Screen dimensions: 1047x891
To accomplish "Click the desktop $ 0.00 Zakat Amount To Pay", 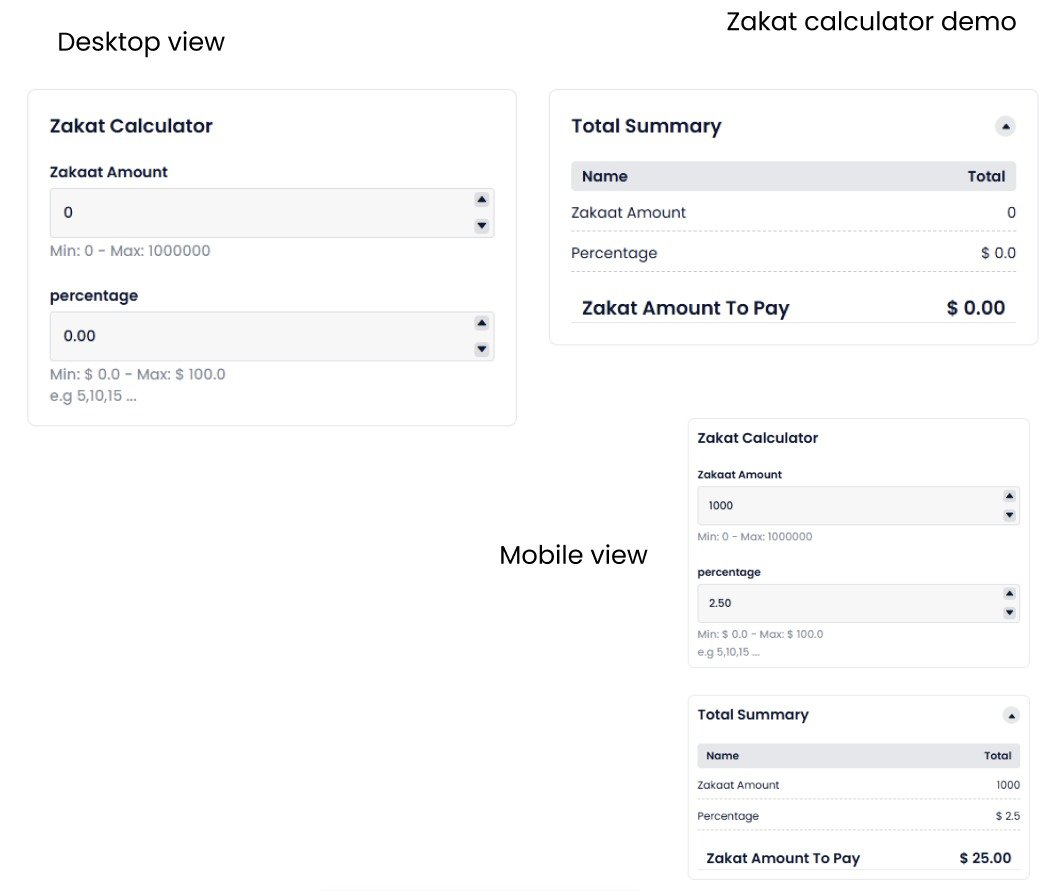I will (x=975, y=308).
